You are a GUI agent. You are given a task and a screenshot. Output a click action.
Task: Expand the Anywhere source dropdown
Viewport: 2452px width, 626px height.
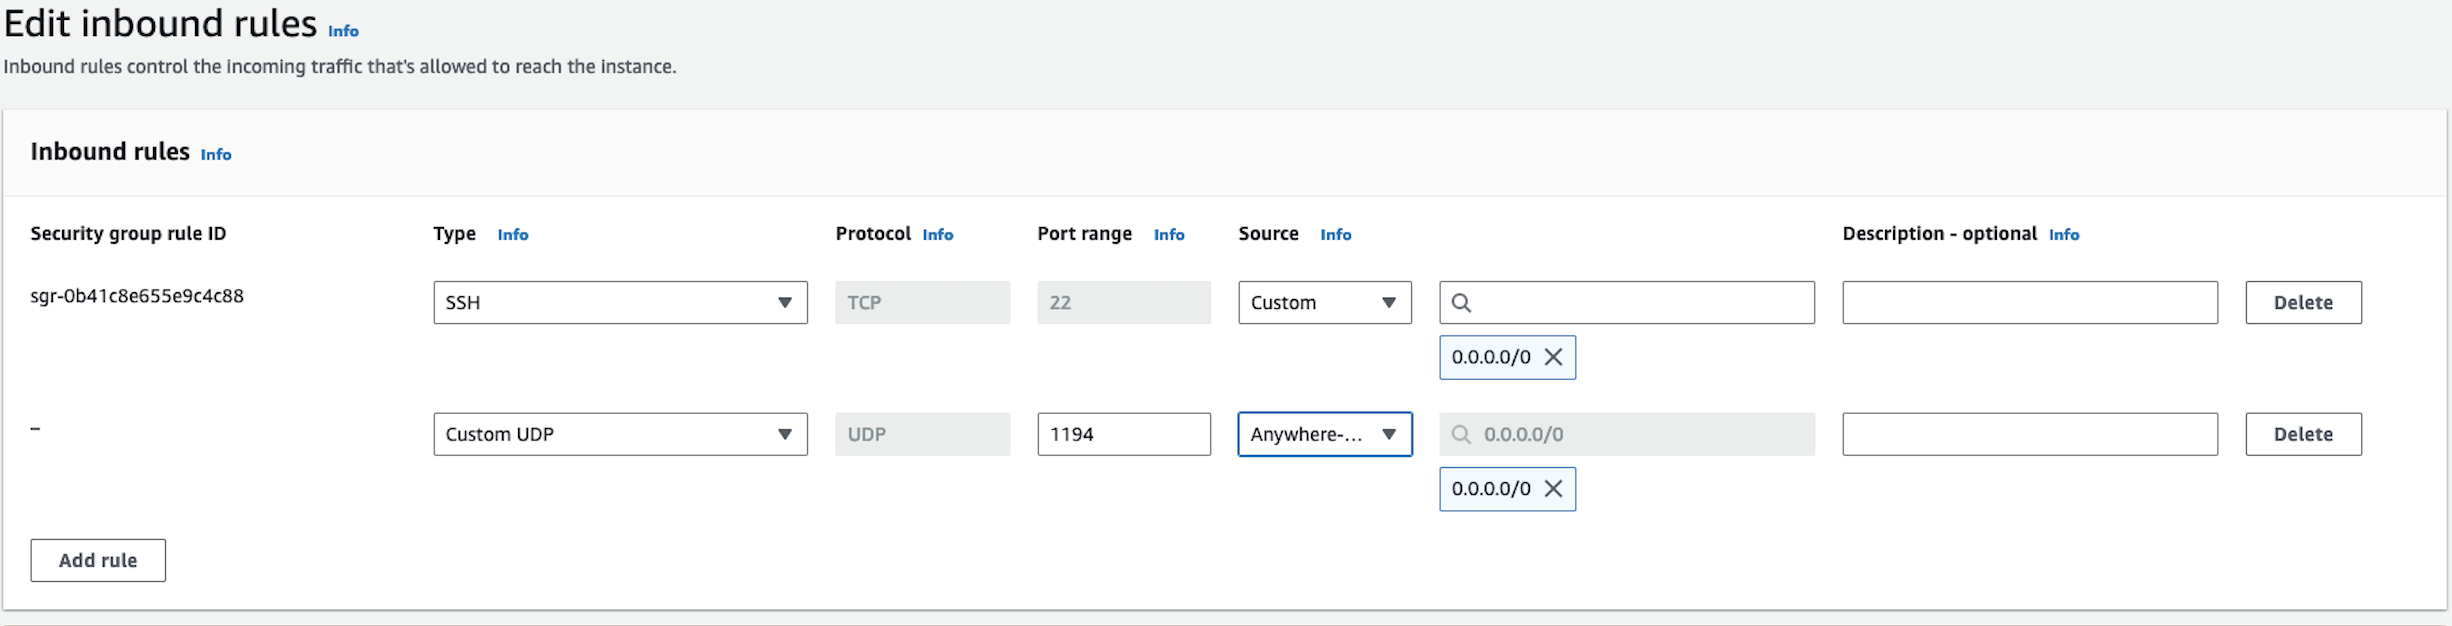(x=1324, y=435)
